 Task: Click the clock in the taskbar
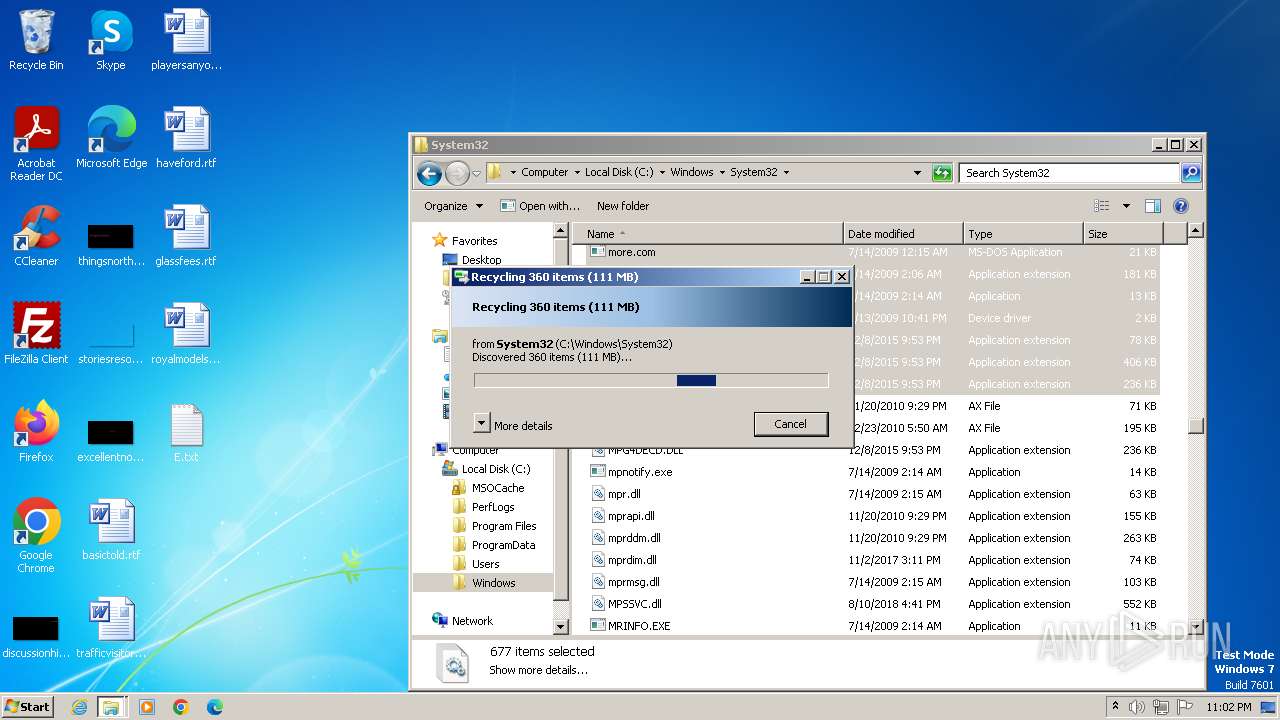click(x=1228, y=707)
